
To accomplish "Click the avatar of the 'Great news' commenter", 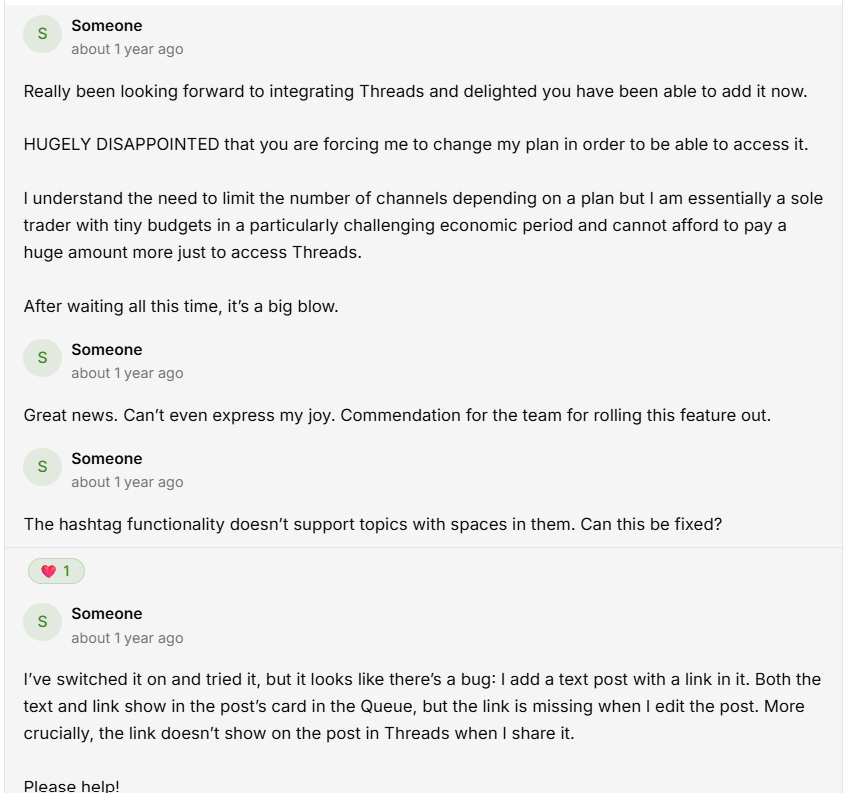I will 42,358.
